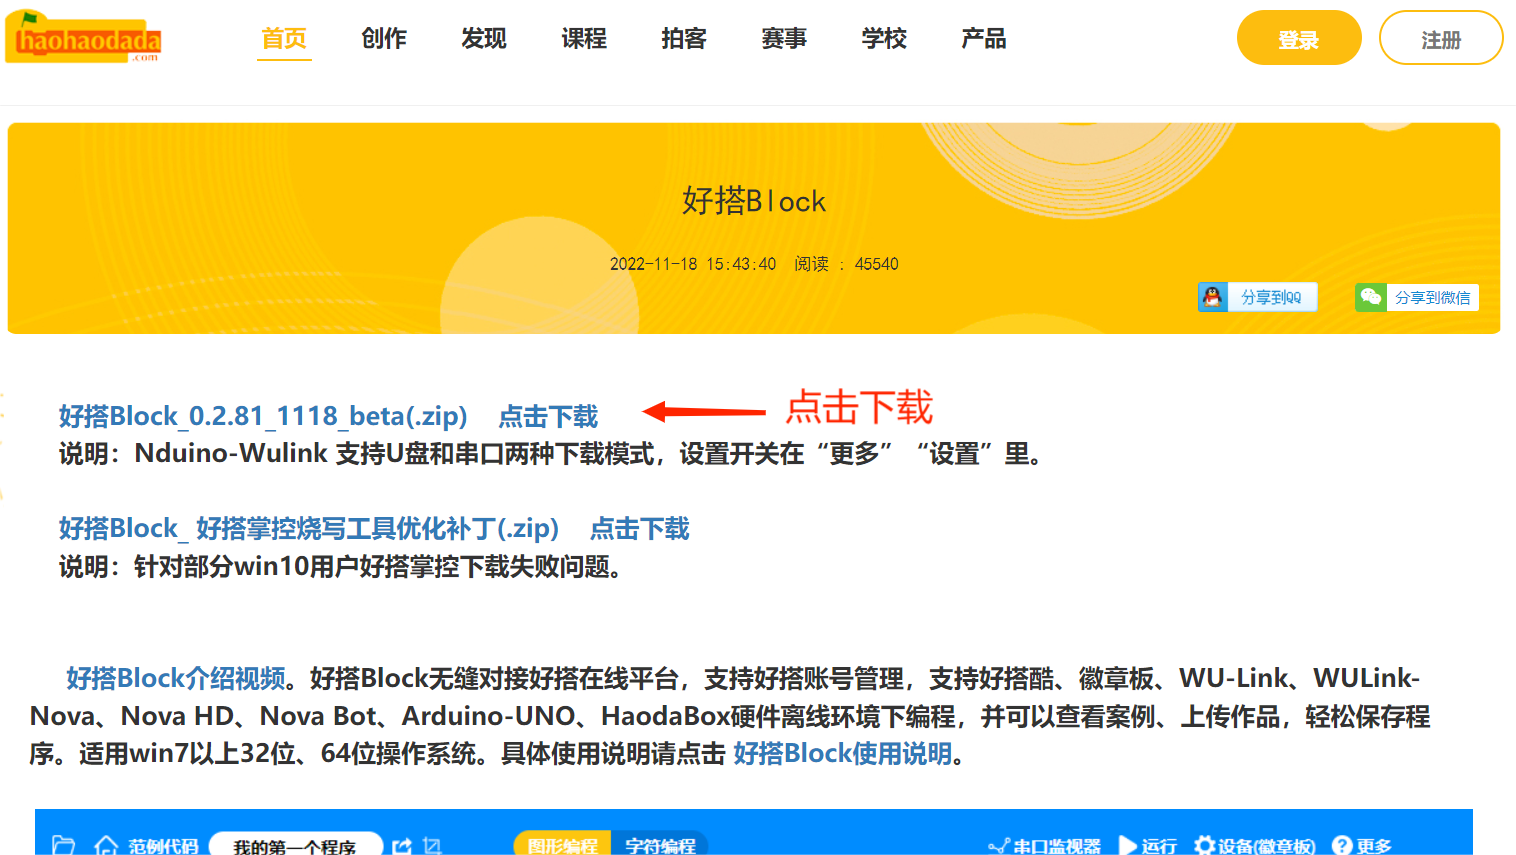Click the 说明 line about Nduino-Wulink 下载模式
The width and height of the screenshot is (1516, 855).
[554, 454]
